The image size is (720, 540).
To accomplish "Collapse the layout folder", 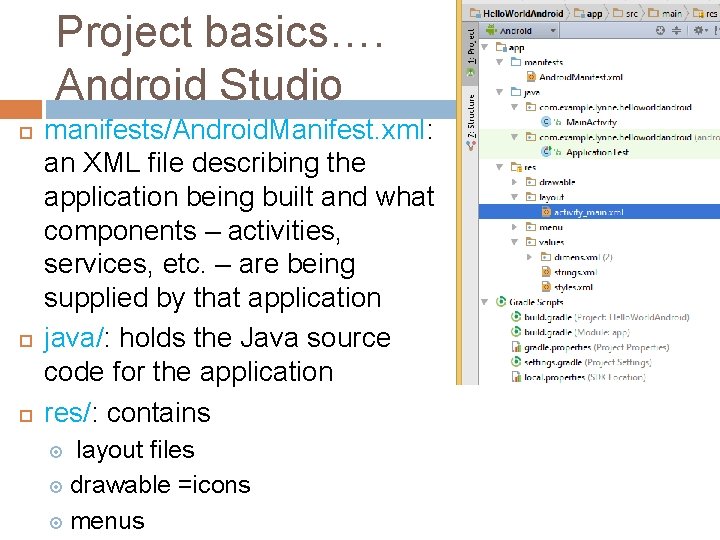I will pos(515,197).
